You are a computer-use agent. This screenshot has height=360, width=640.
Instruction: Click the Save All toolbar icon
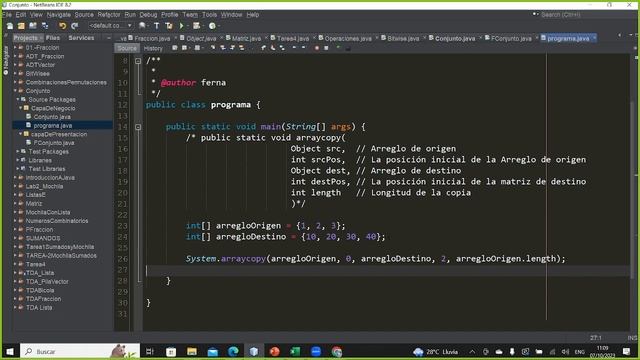pyautogui.click(x=45, y=26)
